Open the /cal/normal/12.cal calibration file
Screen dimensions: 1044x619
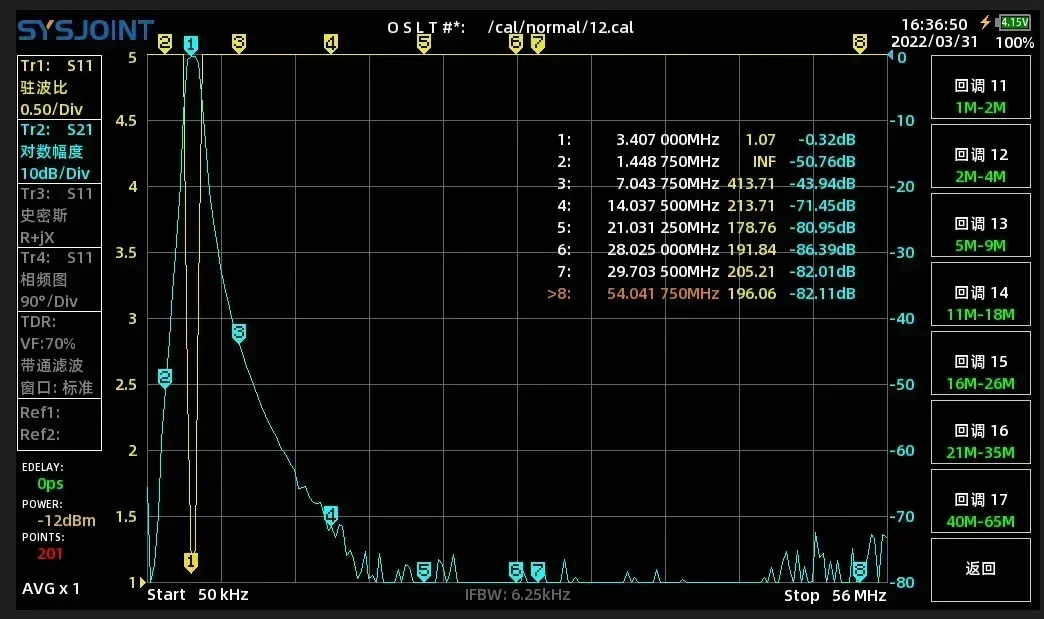(560, 27)
